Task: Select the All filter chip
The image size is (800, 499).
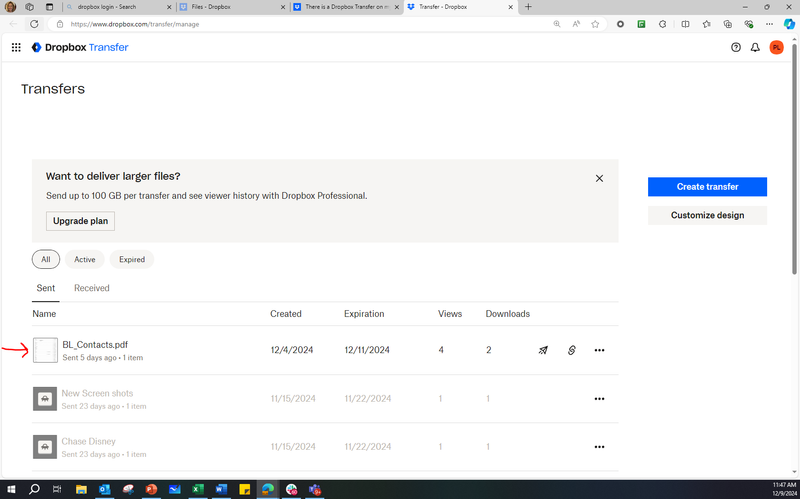Action: (46, 259)
